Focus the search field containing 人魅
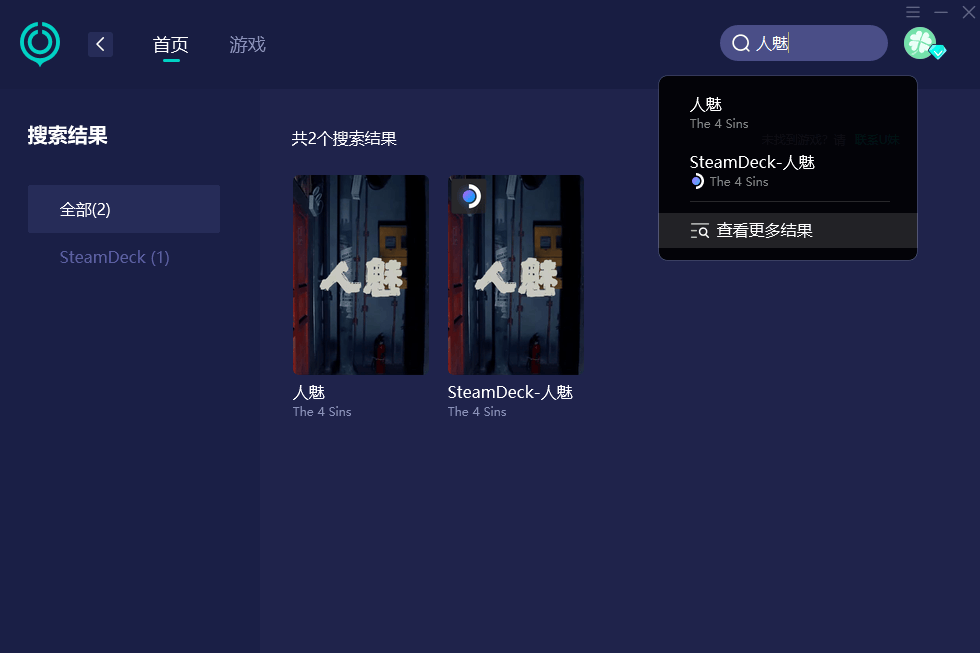This screenshot has height=653, width=980. [x=804, y=43]
